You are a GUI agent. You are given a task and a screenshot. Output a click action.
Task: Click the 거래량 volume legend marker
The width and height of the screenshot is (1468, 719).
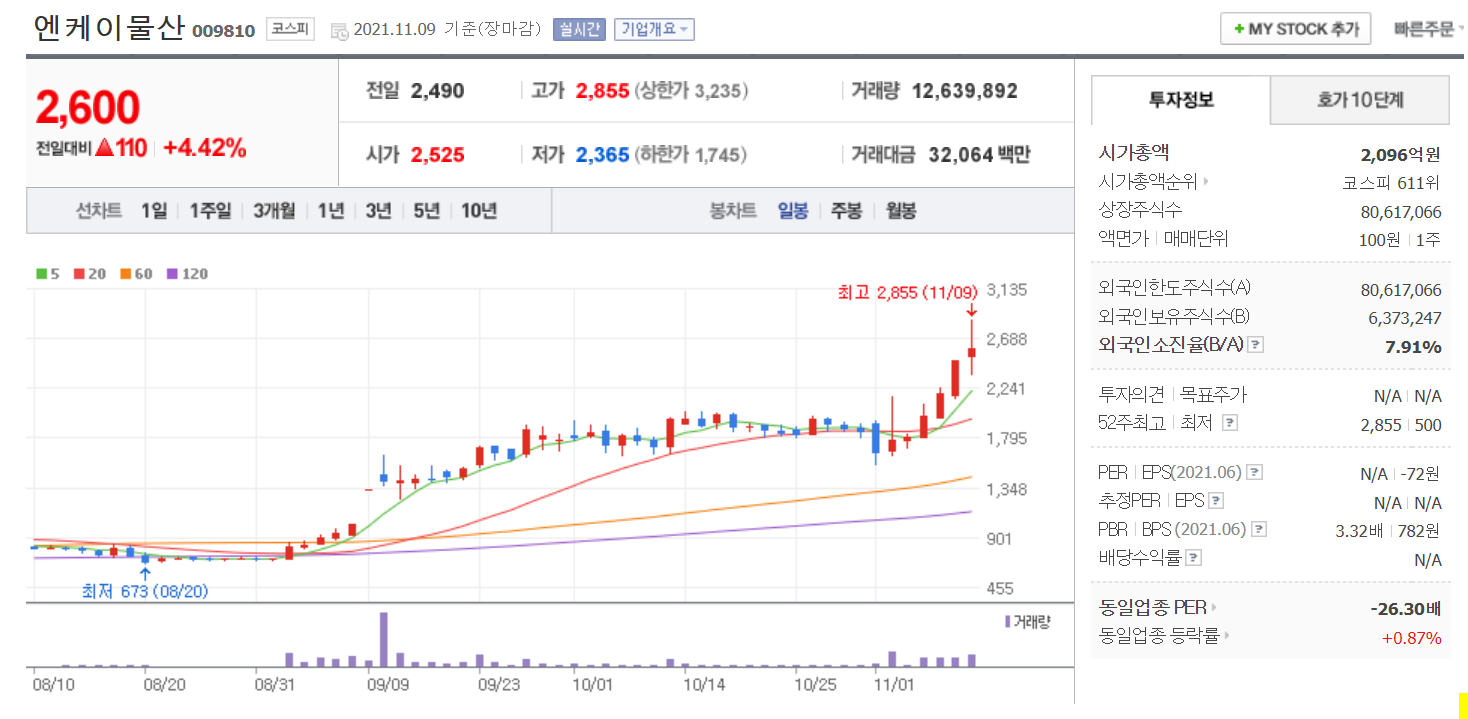[x=1028, y=621]
